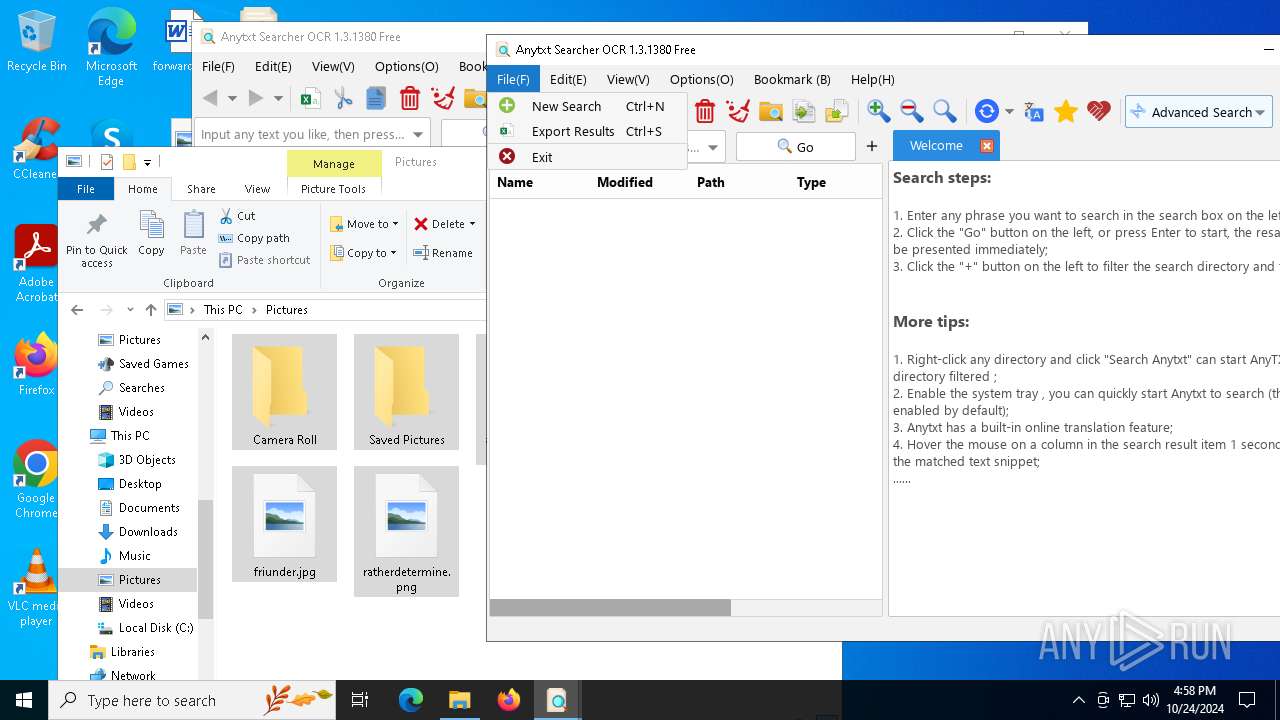
Task: Select New Search from the File menu
Action: coord(588,106)
